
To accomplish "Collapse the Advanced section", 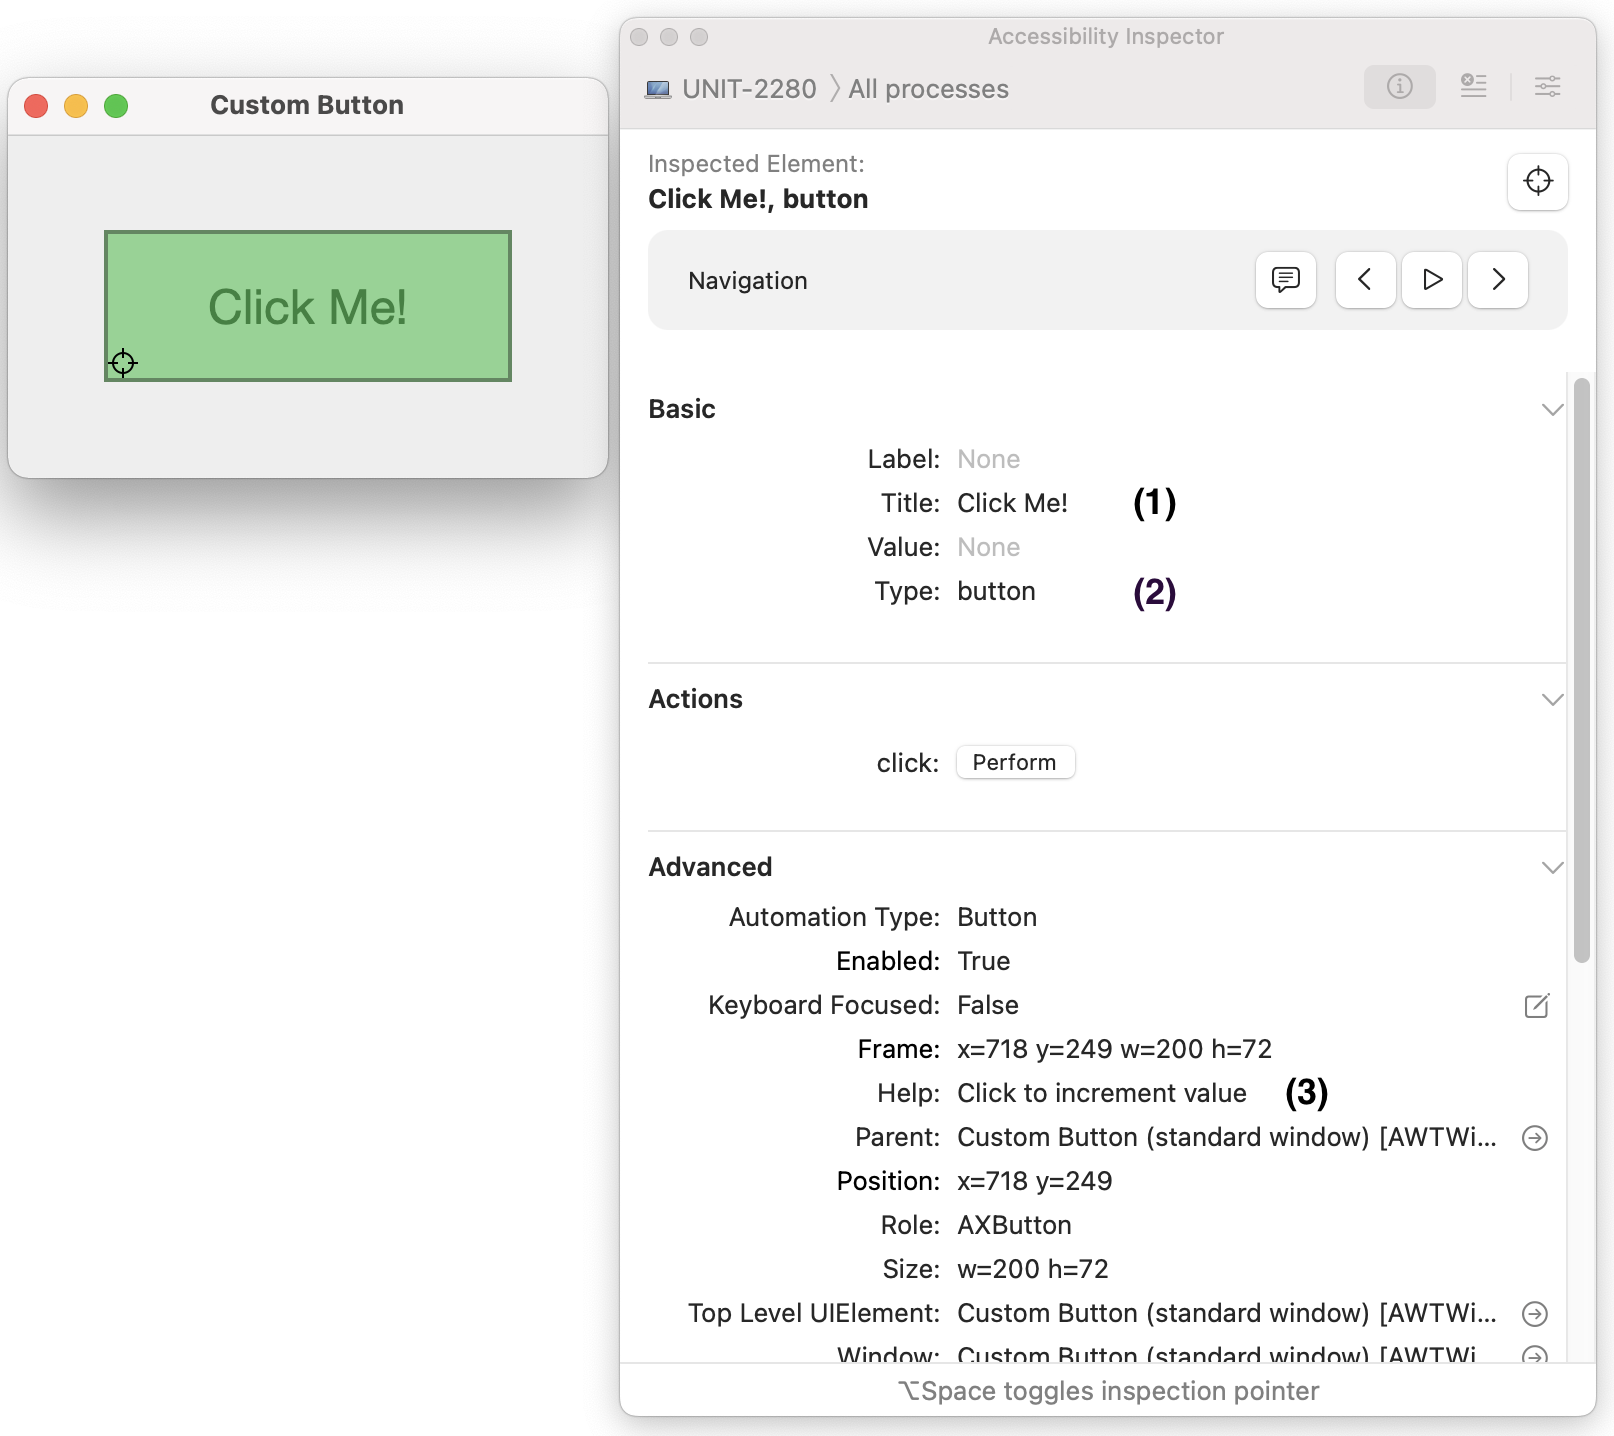I will point(1552,868).
